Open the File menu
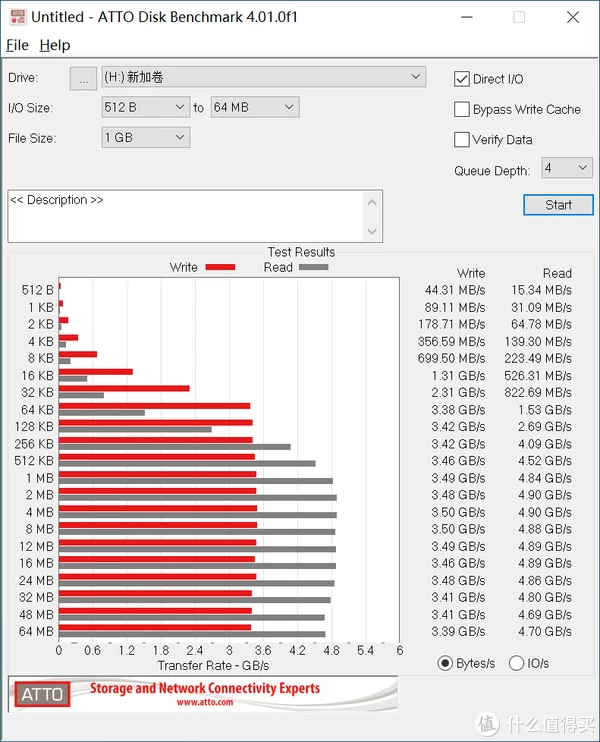The width and height of the screenshot is (600, 742). point(18,45)
